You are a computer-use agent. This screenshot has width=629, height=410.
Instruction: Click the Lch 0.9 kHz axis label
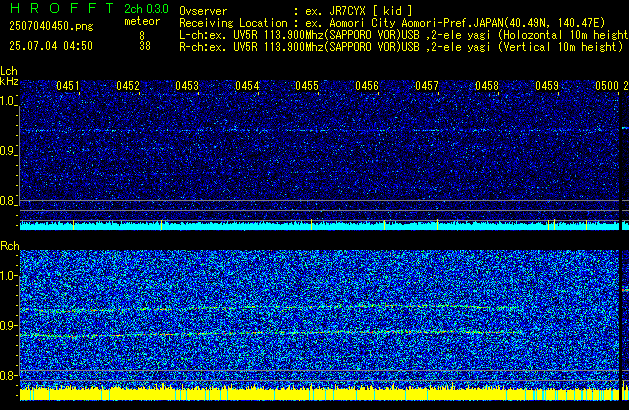click(x=8, y=151)
